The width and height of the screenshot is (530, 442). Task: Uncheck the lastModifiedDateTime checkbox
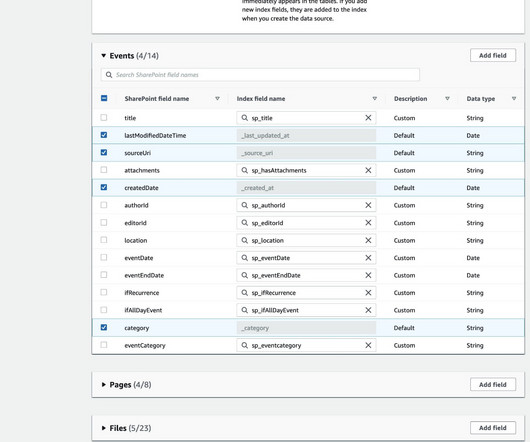pyautogui.click(x=104, y=135)
